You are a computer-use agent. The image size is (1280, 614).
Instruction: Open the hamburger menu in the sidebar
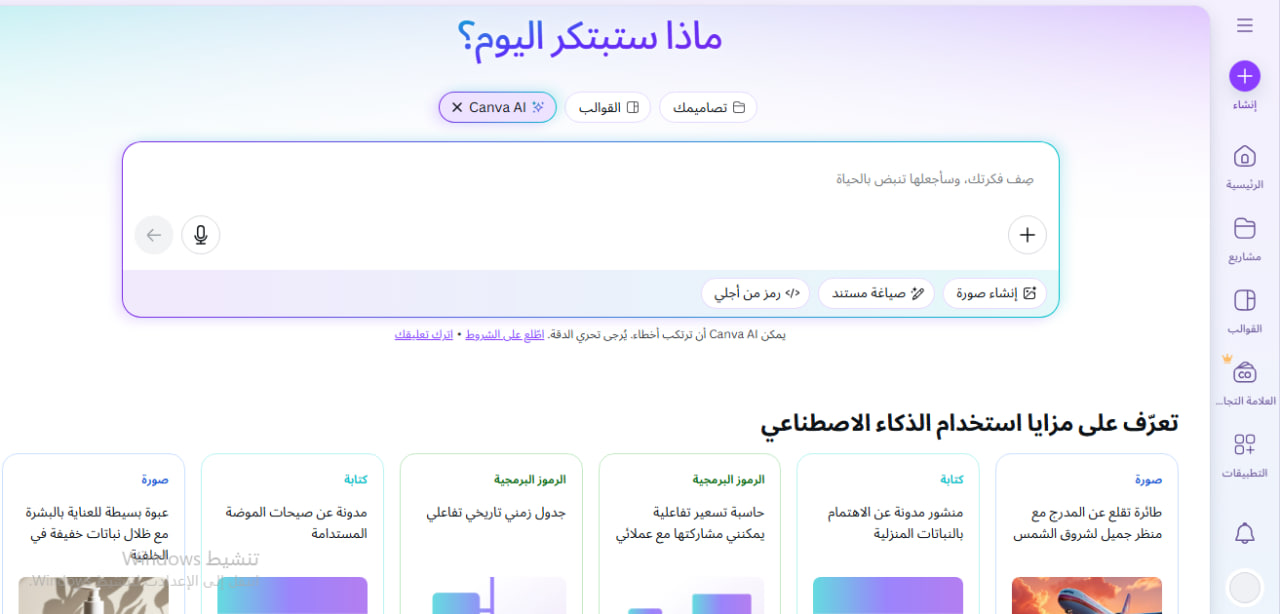point(1244,25)
